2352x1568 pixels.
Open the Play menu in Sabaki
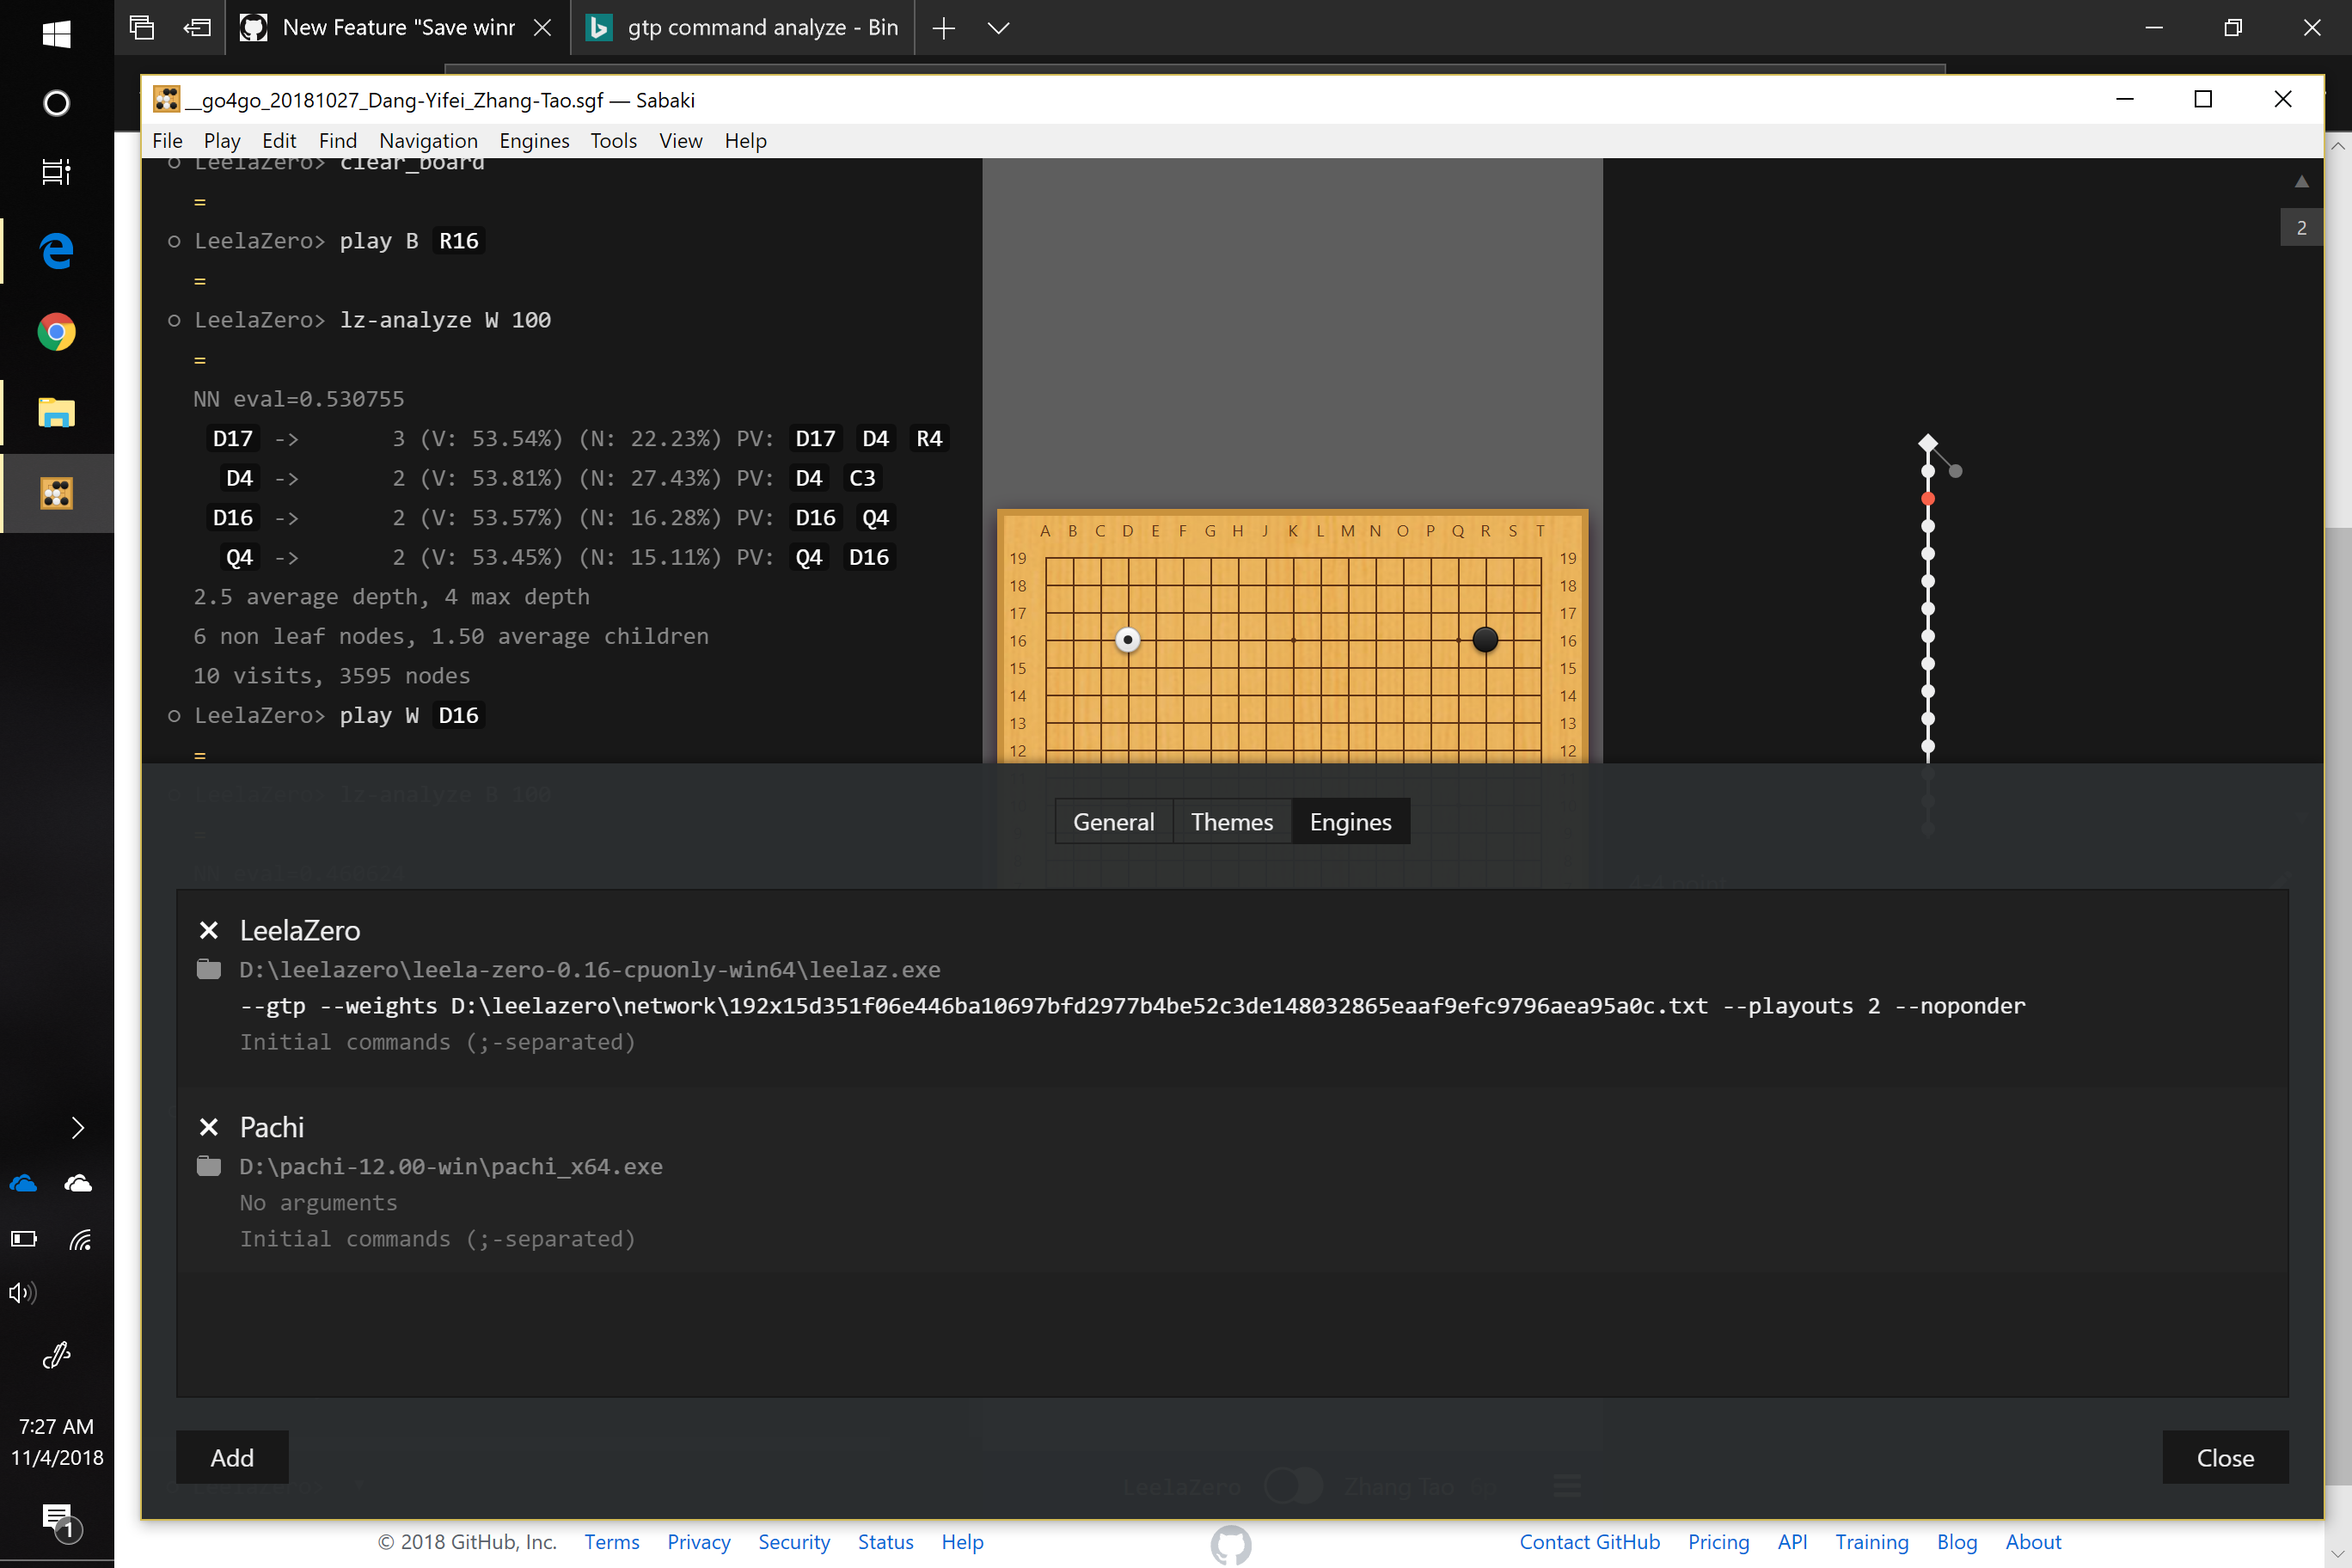222,141
